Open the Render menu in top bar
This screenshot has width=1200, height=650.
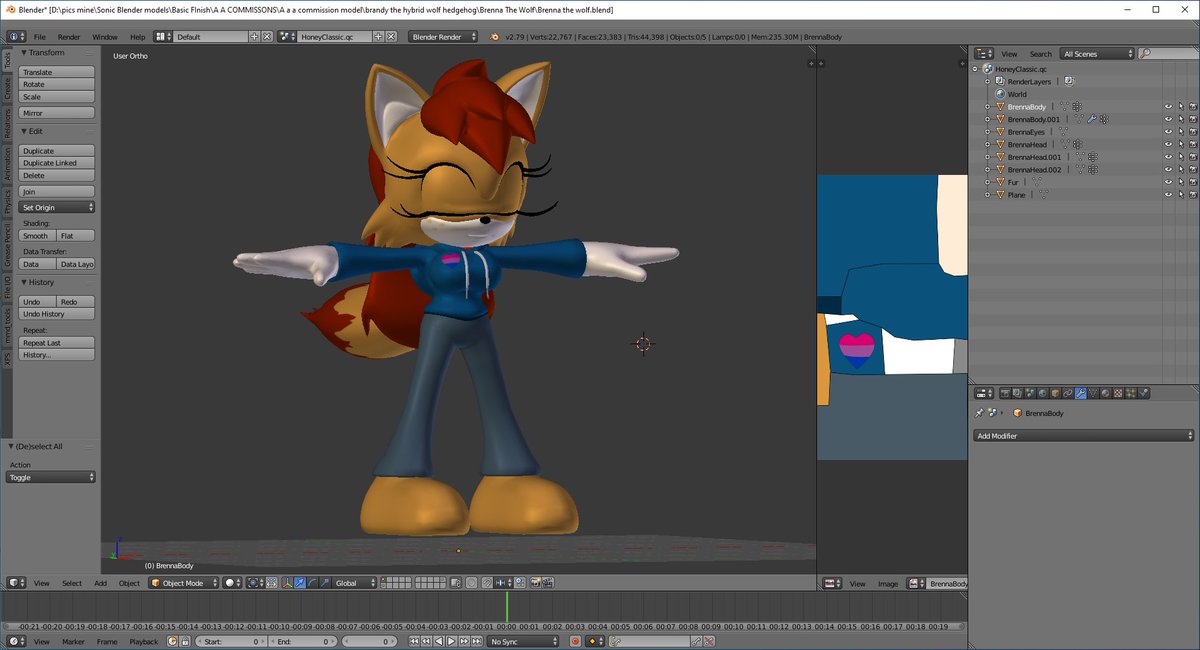pos(69,37)
